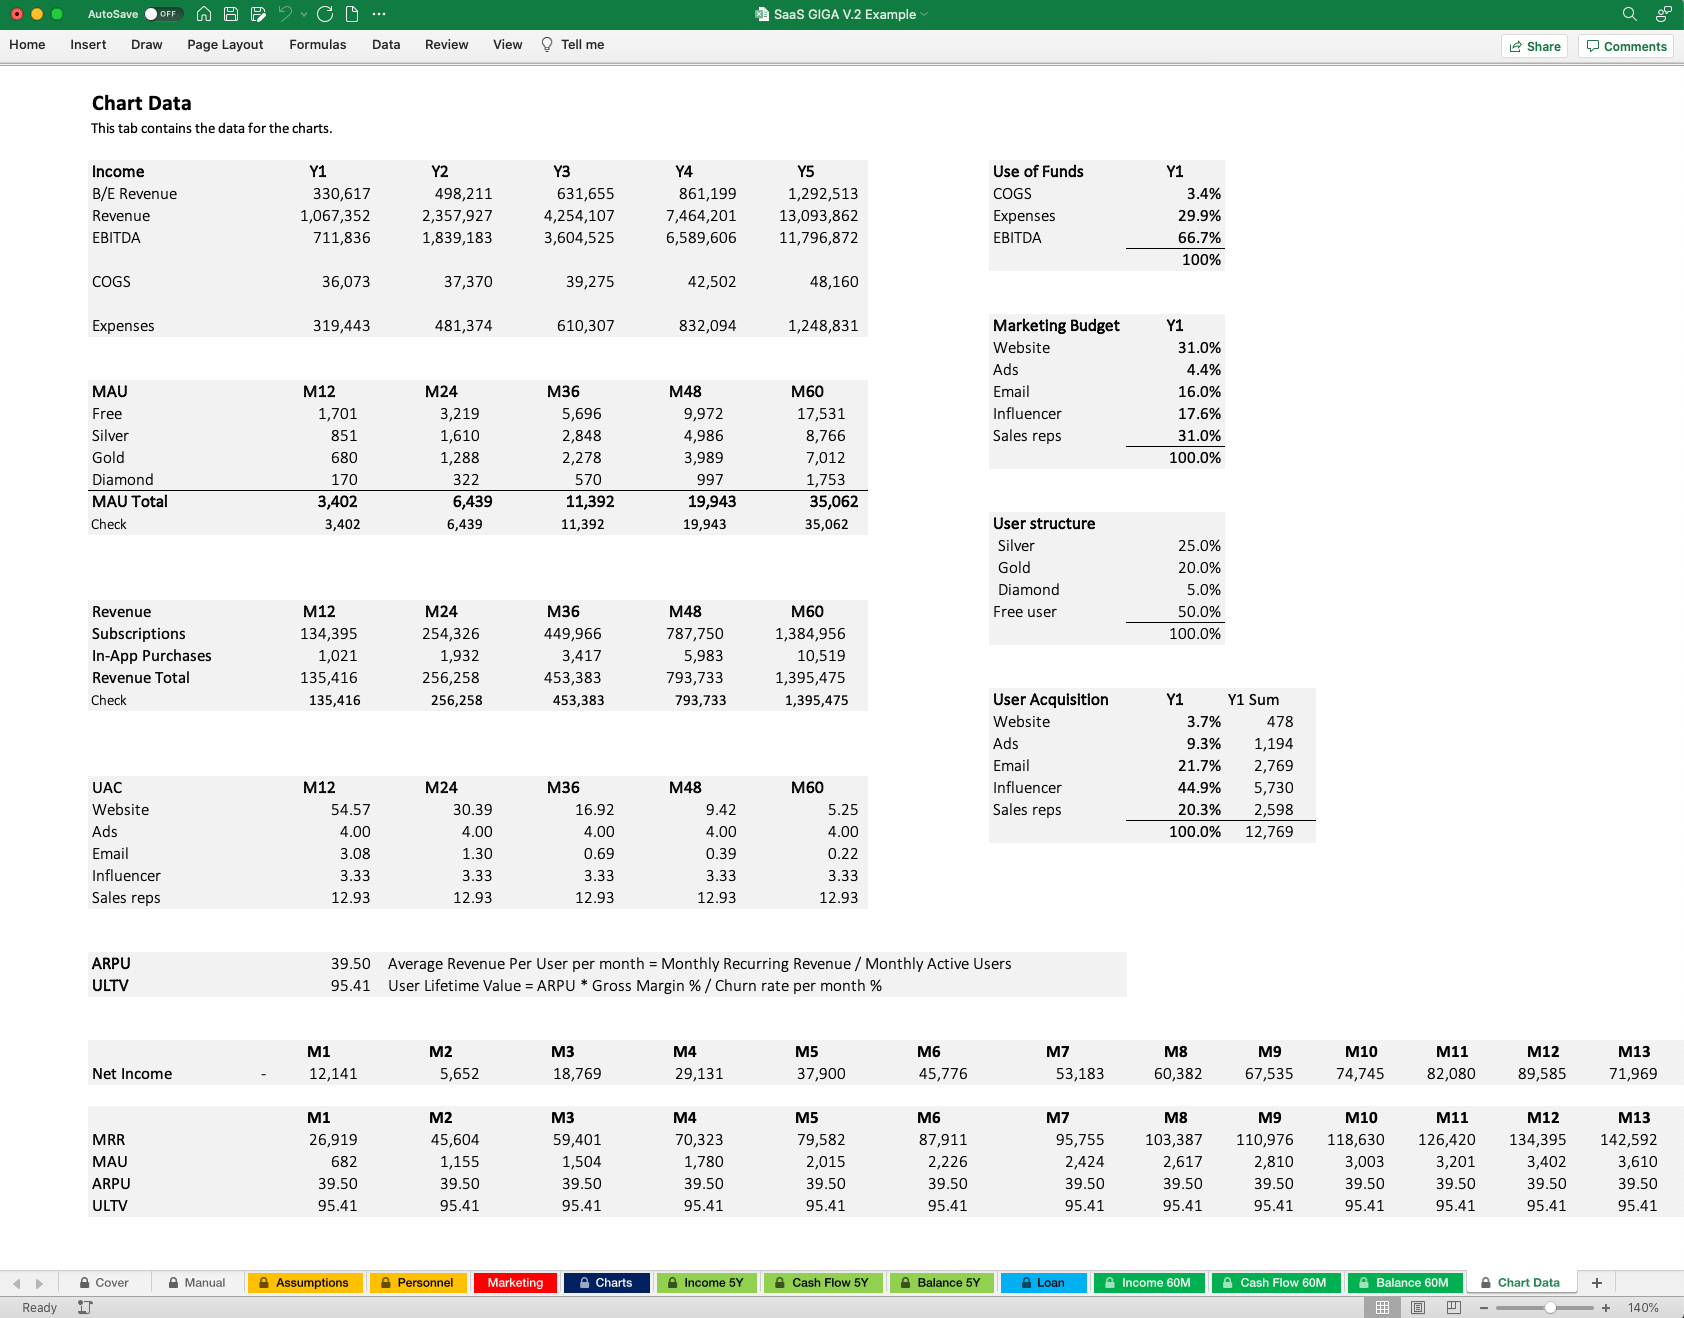
Task: Open the Insert ribbon tab
Action: pyautogui.click(x=88, y=45)
